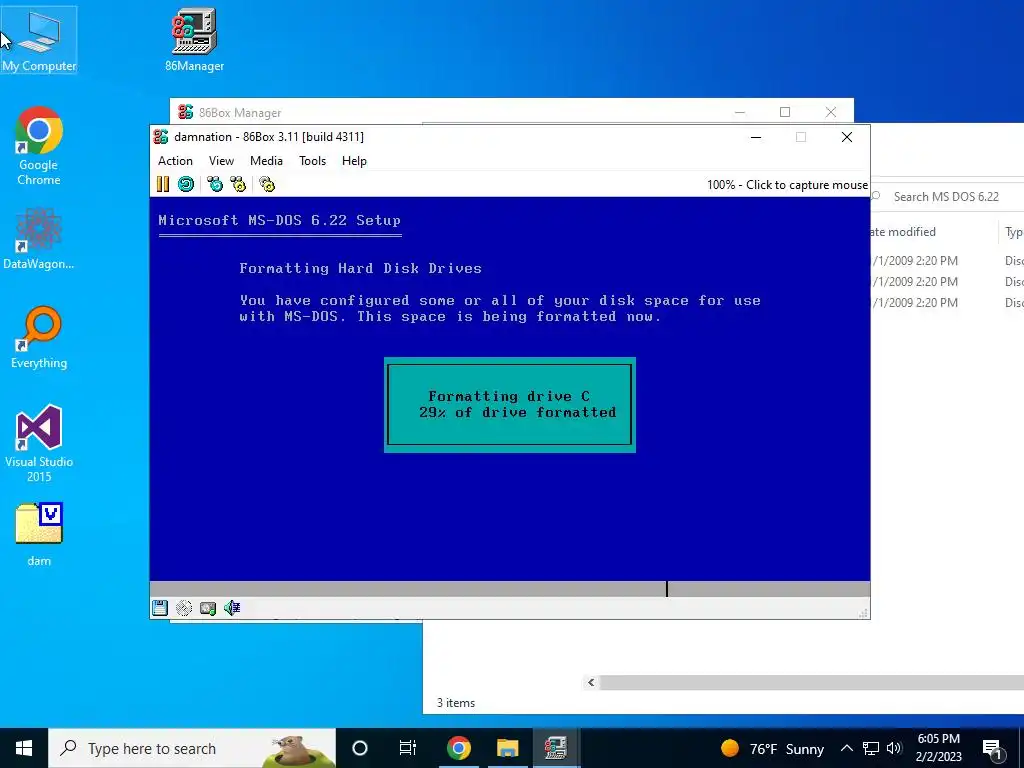This screenshot has width=1024, height=768.
Task: Click the 'Microsoft MS-DOS 6.22 Setup' heading
Action: point(280,221)
